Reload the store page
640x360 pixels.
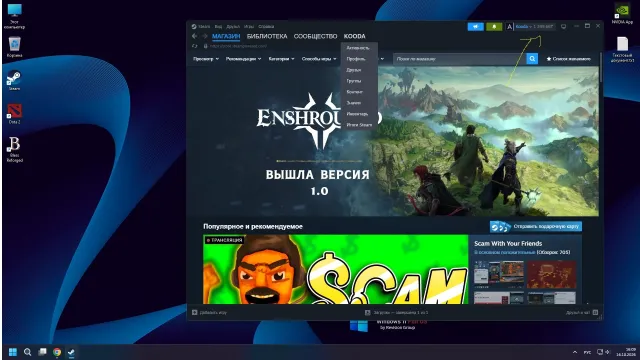point(195,46)
